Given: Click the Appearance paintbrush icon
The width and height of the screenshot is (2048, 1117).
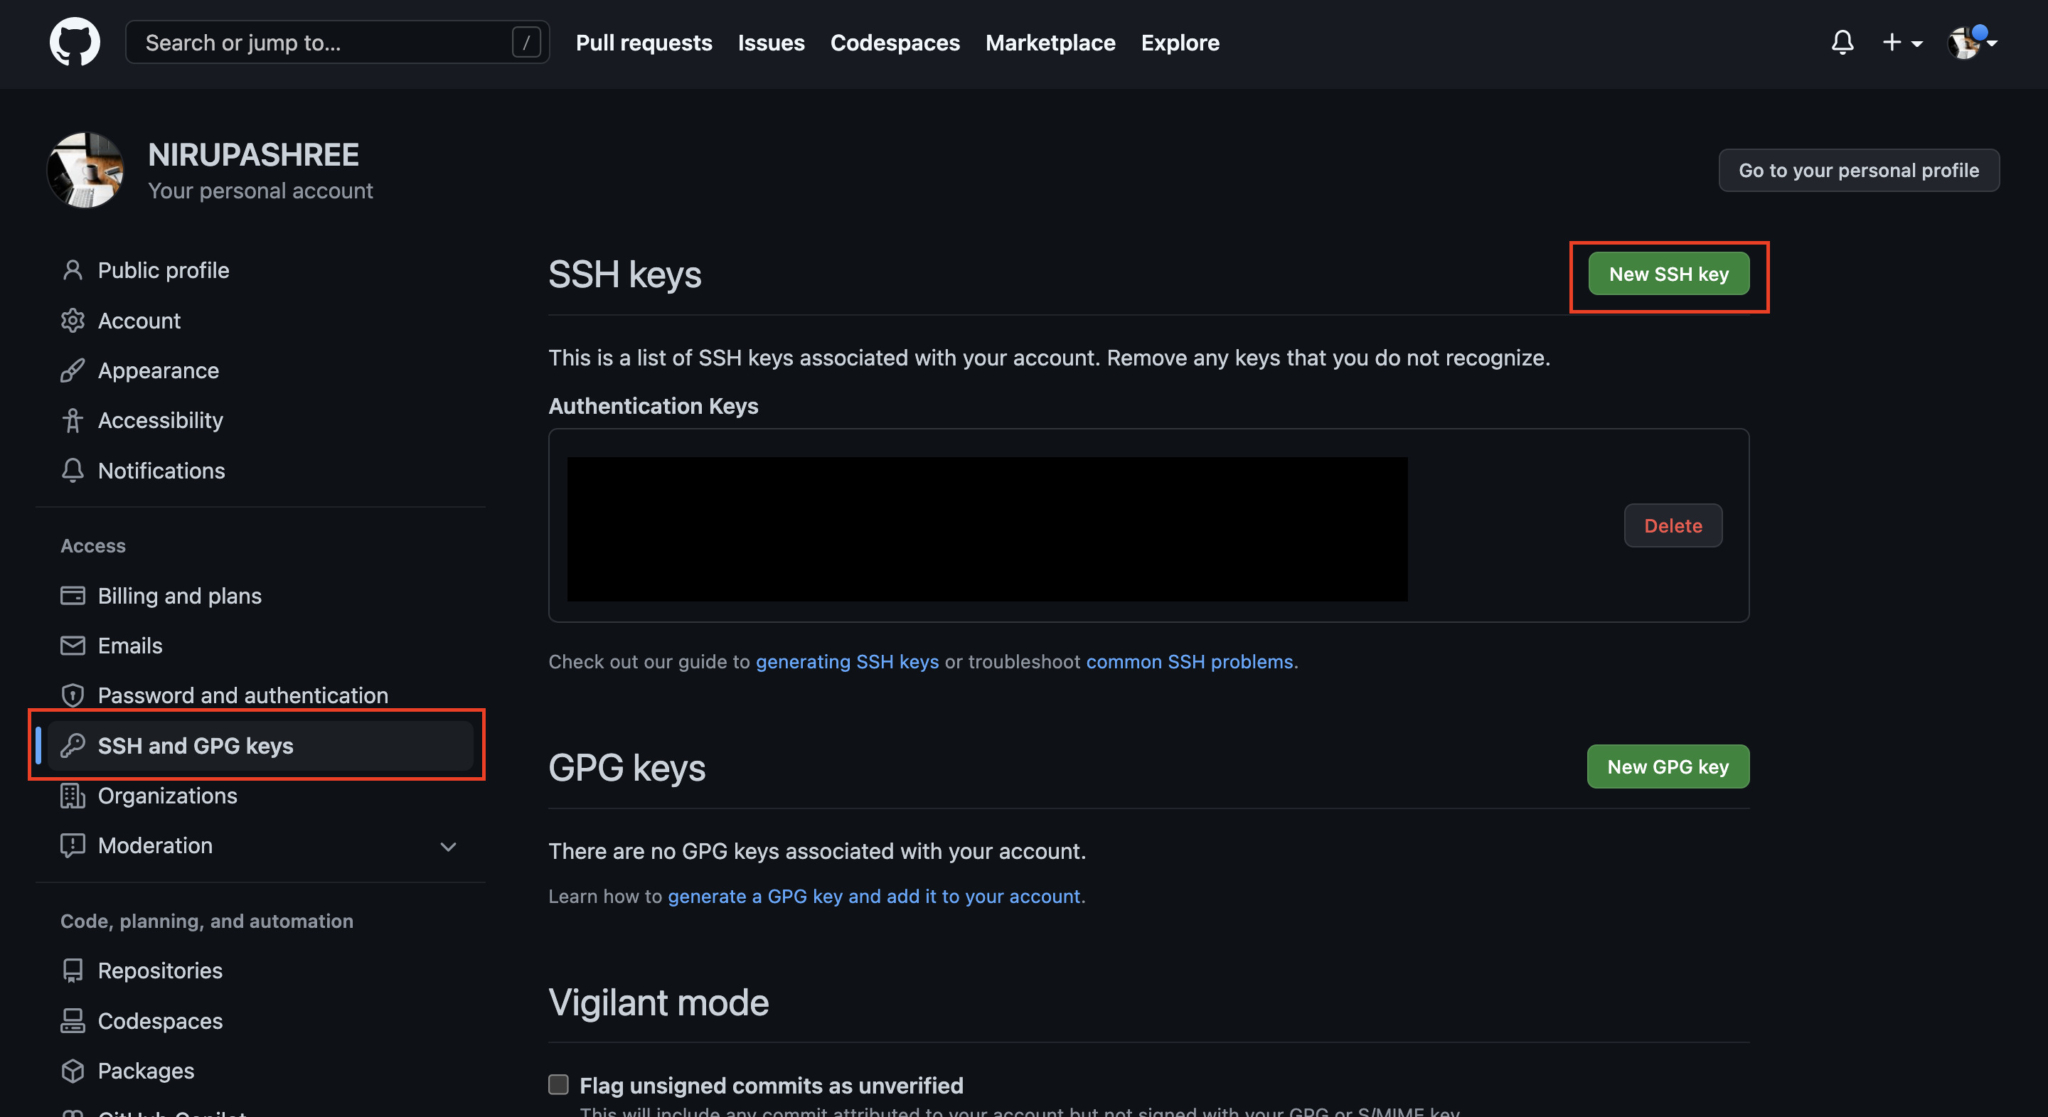Looking at the screenshot, I should pos(72,370).
